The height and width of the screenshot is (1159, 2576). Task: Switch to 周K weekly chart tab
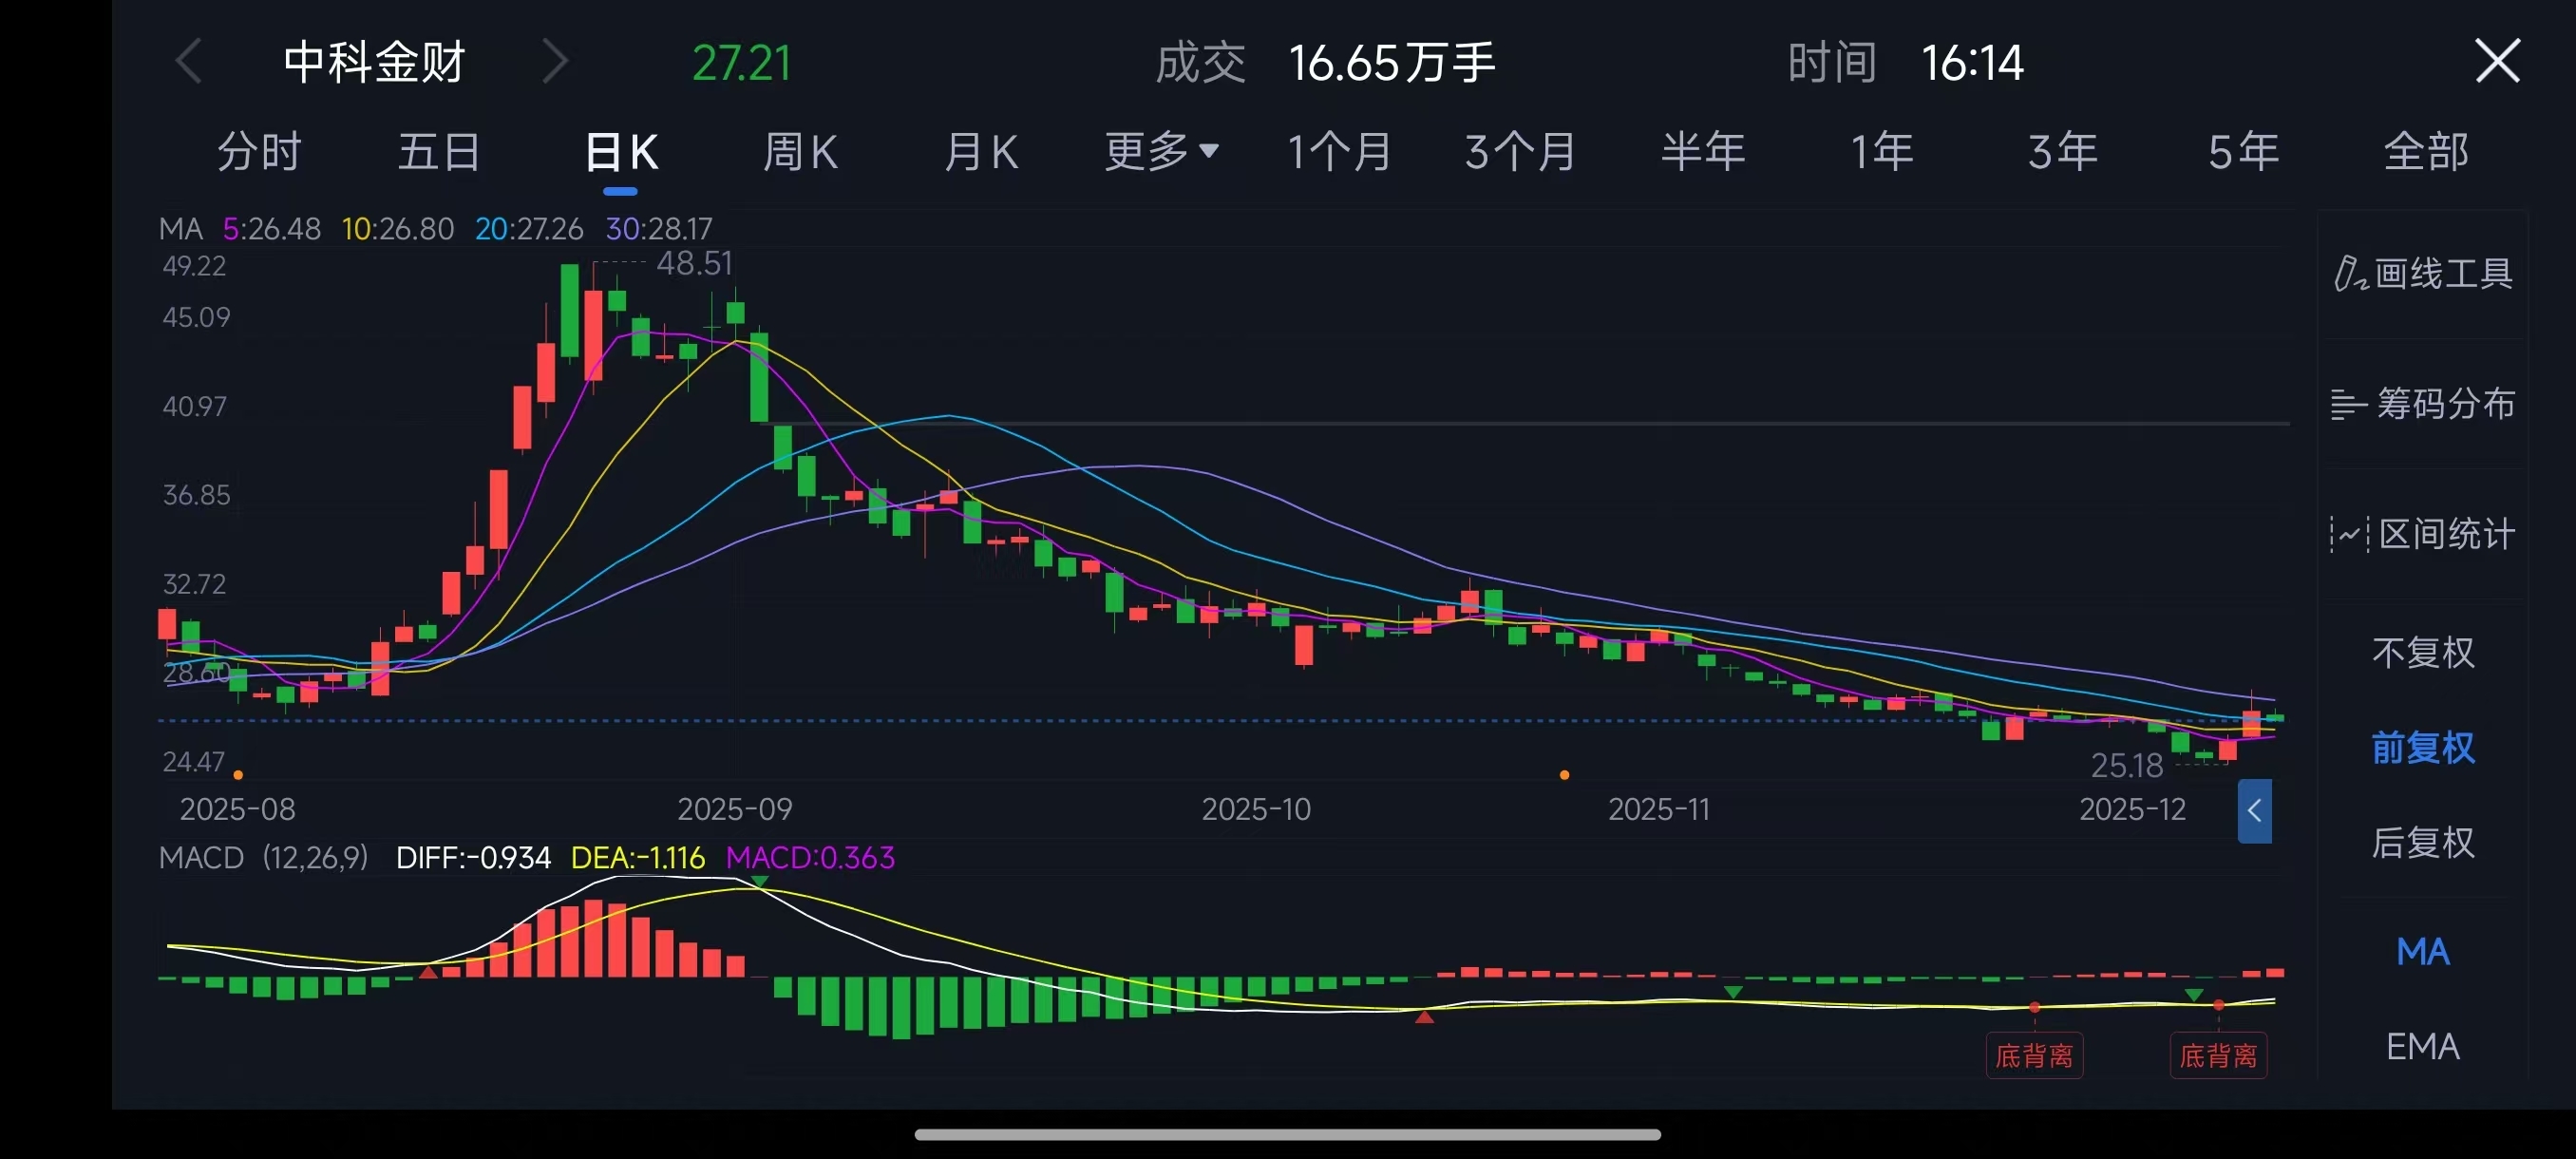tap(800, 152)
